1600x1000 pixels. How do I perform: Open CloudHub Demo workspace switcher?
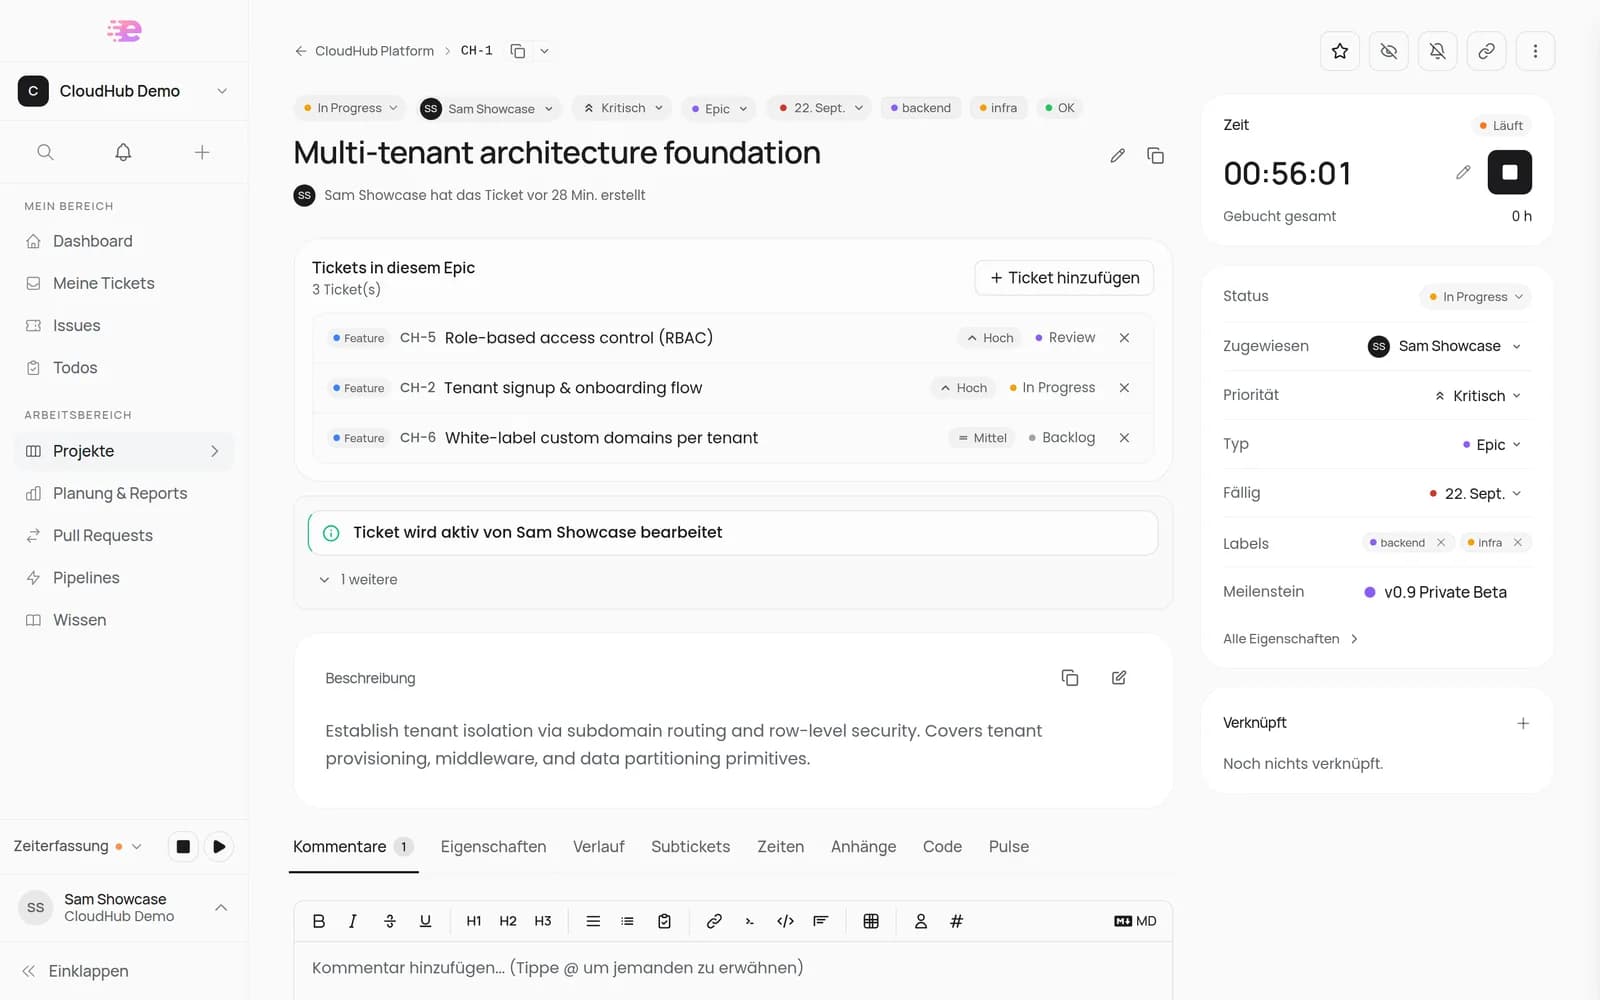pyautogui.click(x=124, y=91)
